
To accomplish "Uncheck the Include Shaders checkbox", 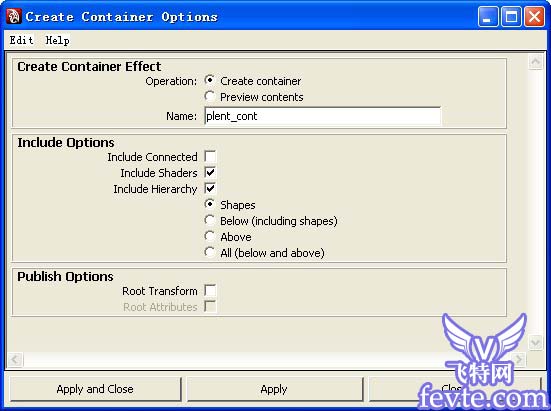I will tap(210, 172).
